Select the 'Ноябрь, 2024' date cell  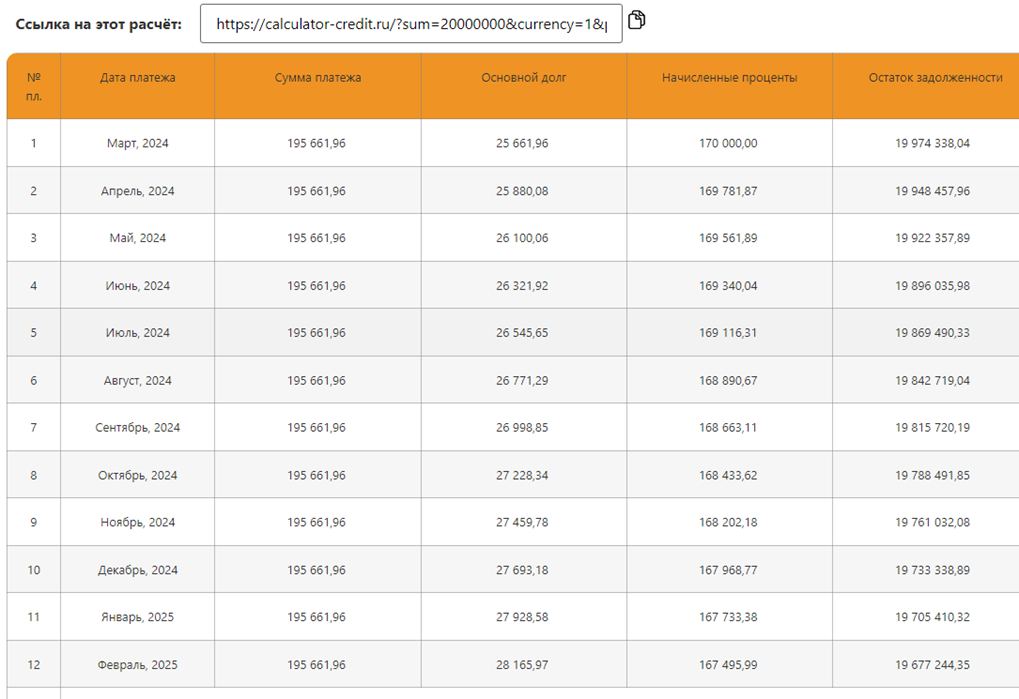click(137, 522)
